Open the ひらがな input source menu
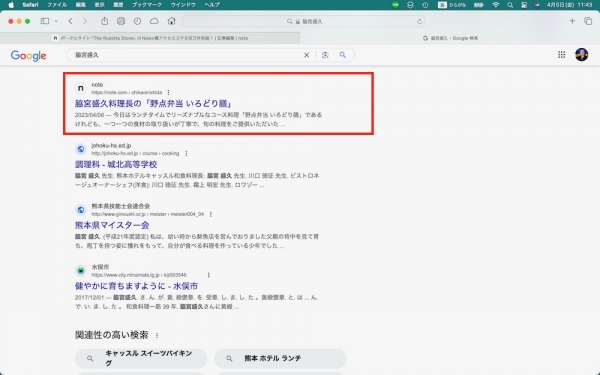The height and width of the screenshot is (375, 600). 452,5
